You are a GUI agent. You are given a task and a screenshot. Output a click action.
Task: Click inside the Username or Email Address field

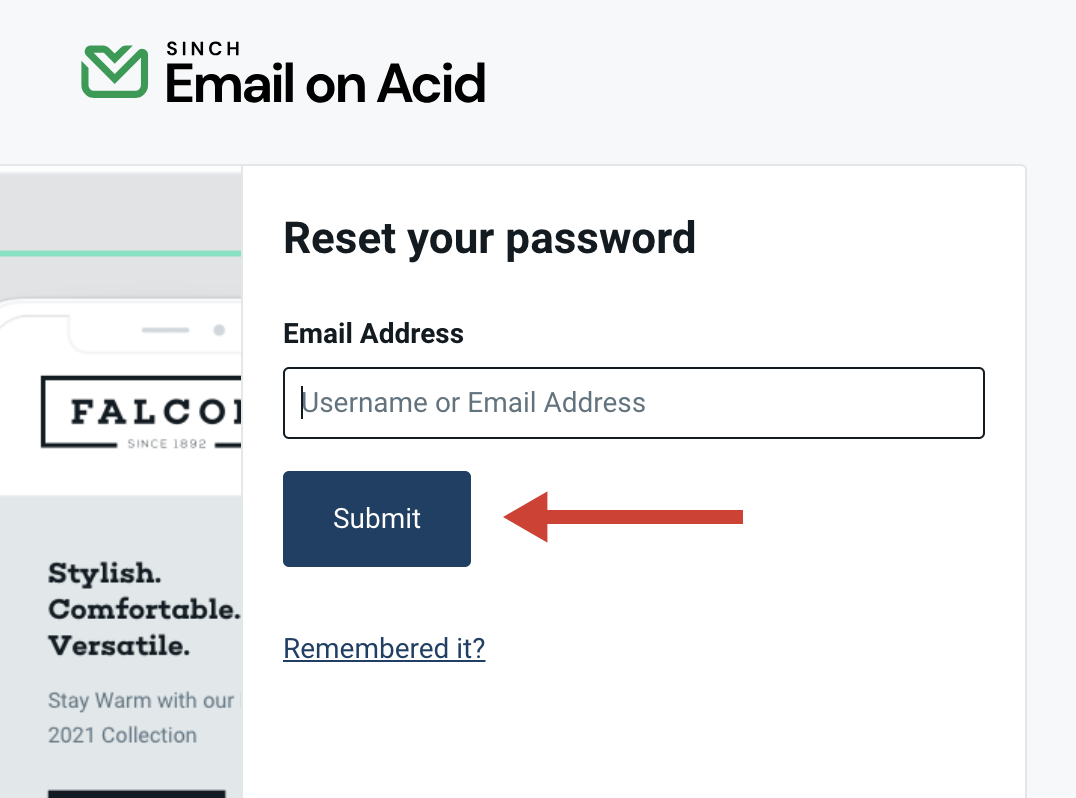point(634,403)
